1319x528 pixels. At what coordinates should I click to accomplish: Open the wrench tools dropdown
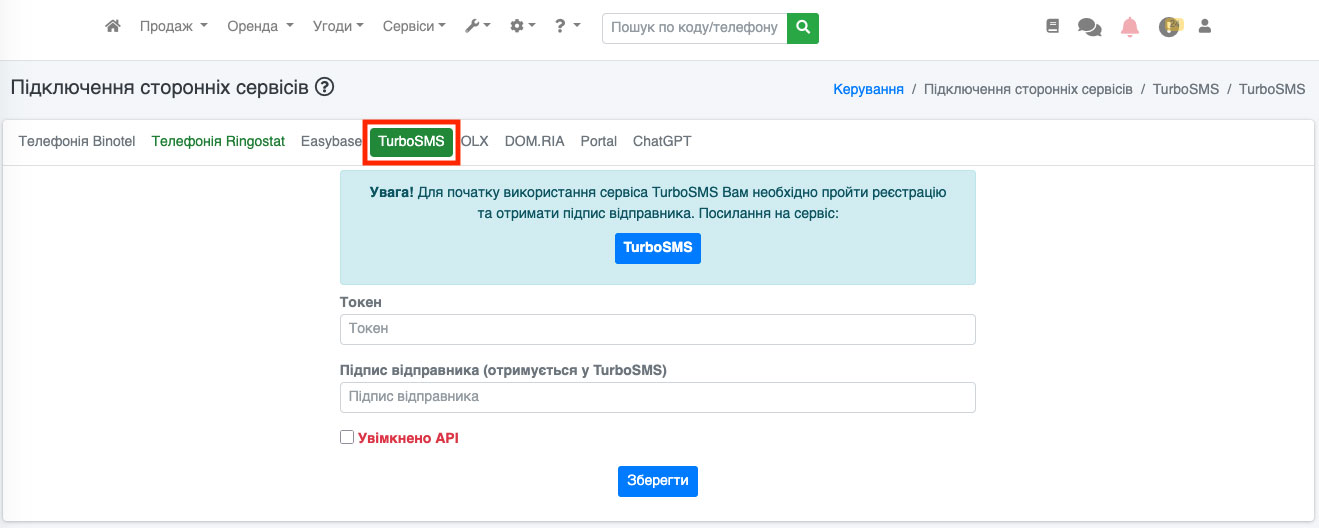coord(478,27)
